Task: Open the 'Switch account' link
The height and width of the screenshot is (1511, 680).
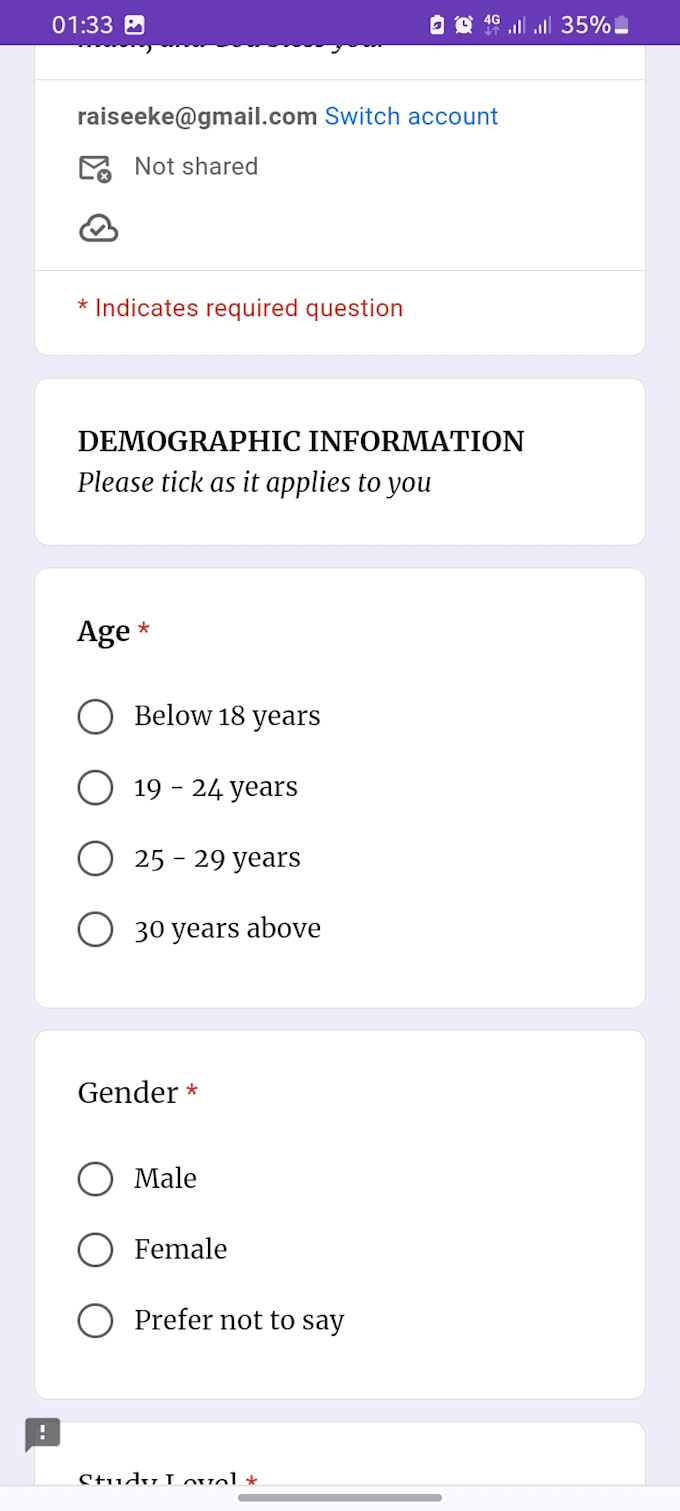Action: point(411,116)
